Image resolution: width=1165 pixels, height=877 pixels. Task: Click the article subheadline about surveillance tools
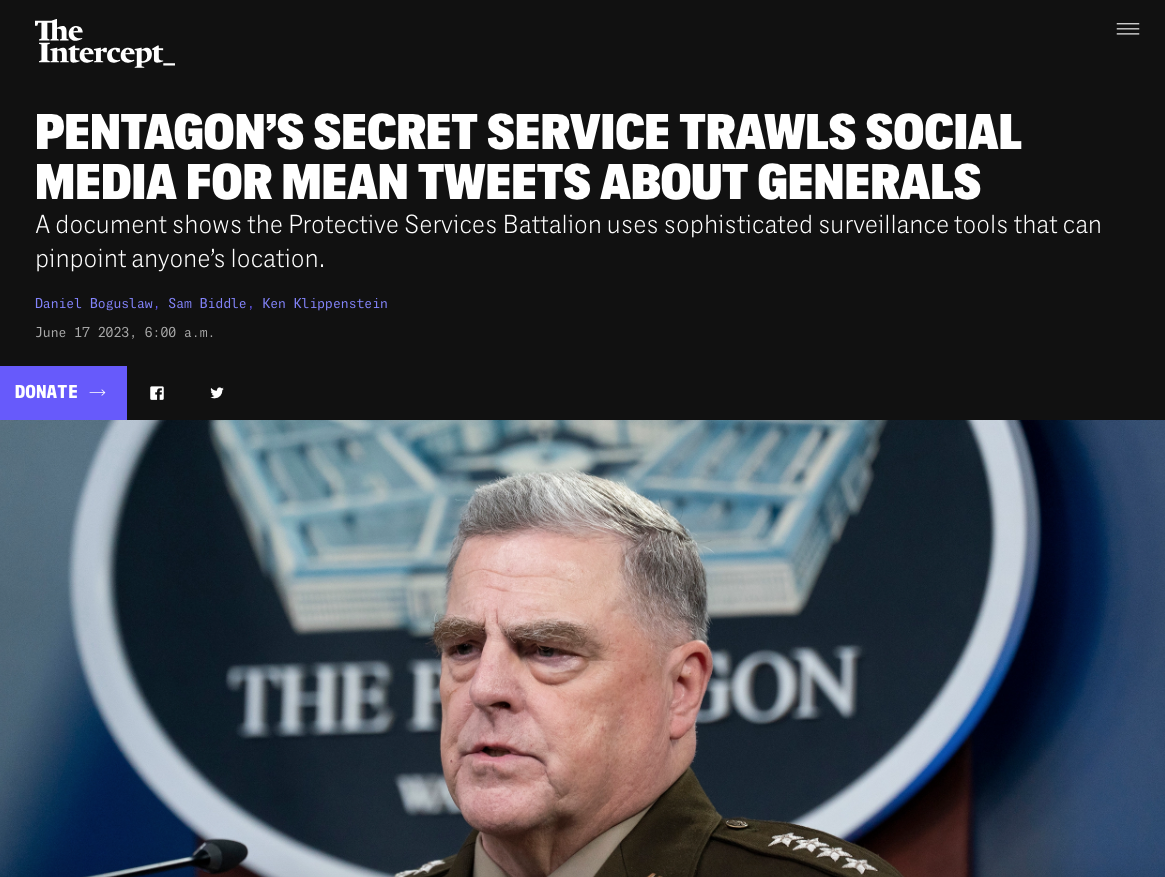click(568, 242)
